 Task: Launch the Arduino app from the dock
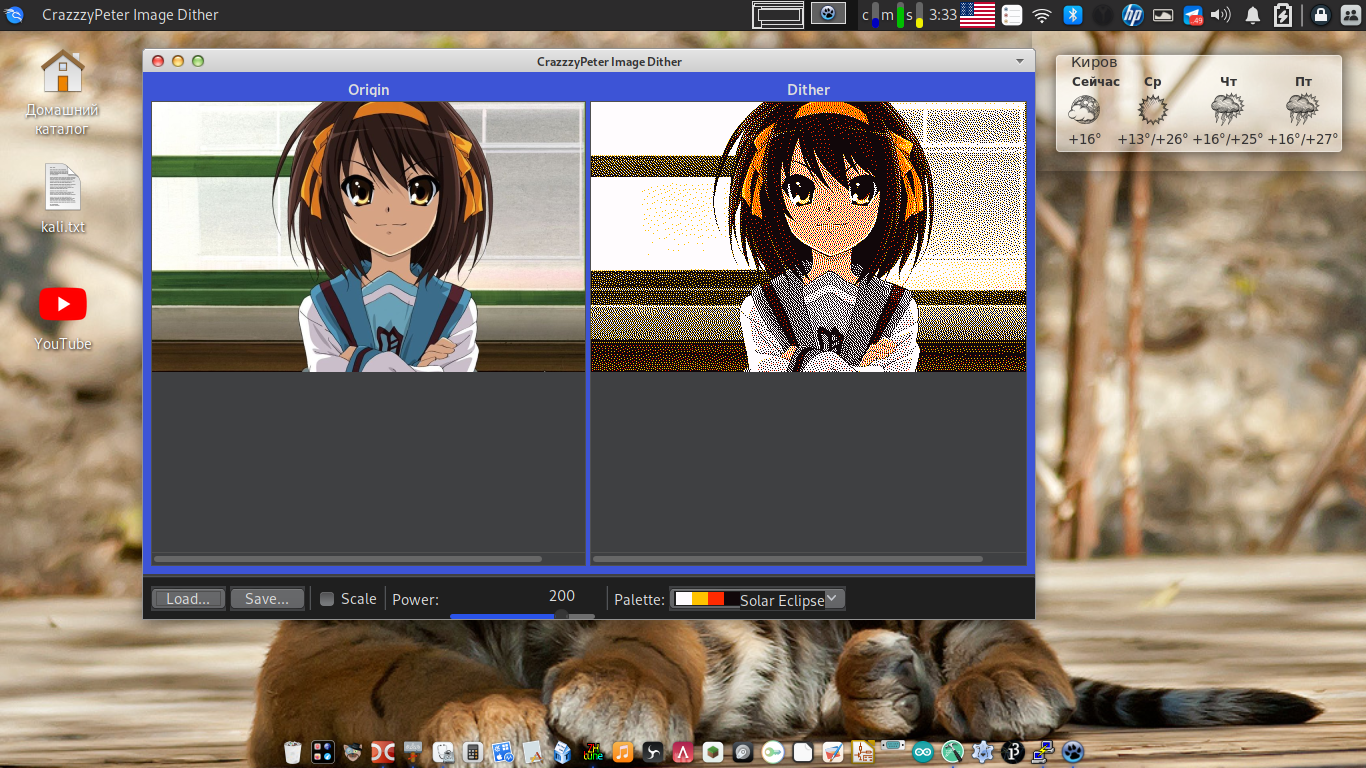click(922, 751)
